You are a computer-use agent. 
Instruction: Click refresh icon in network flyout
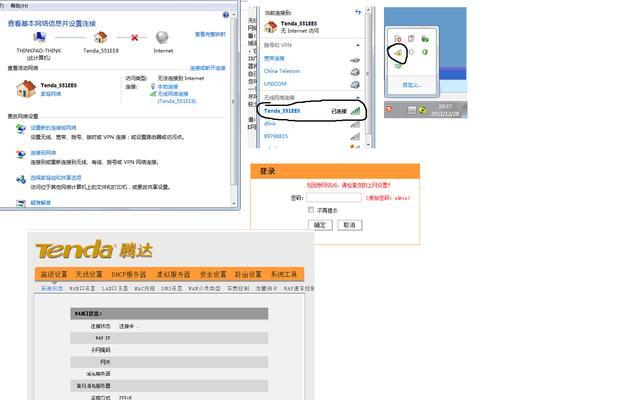(358, 13)
